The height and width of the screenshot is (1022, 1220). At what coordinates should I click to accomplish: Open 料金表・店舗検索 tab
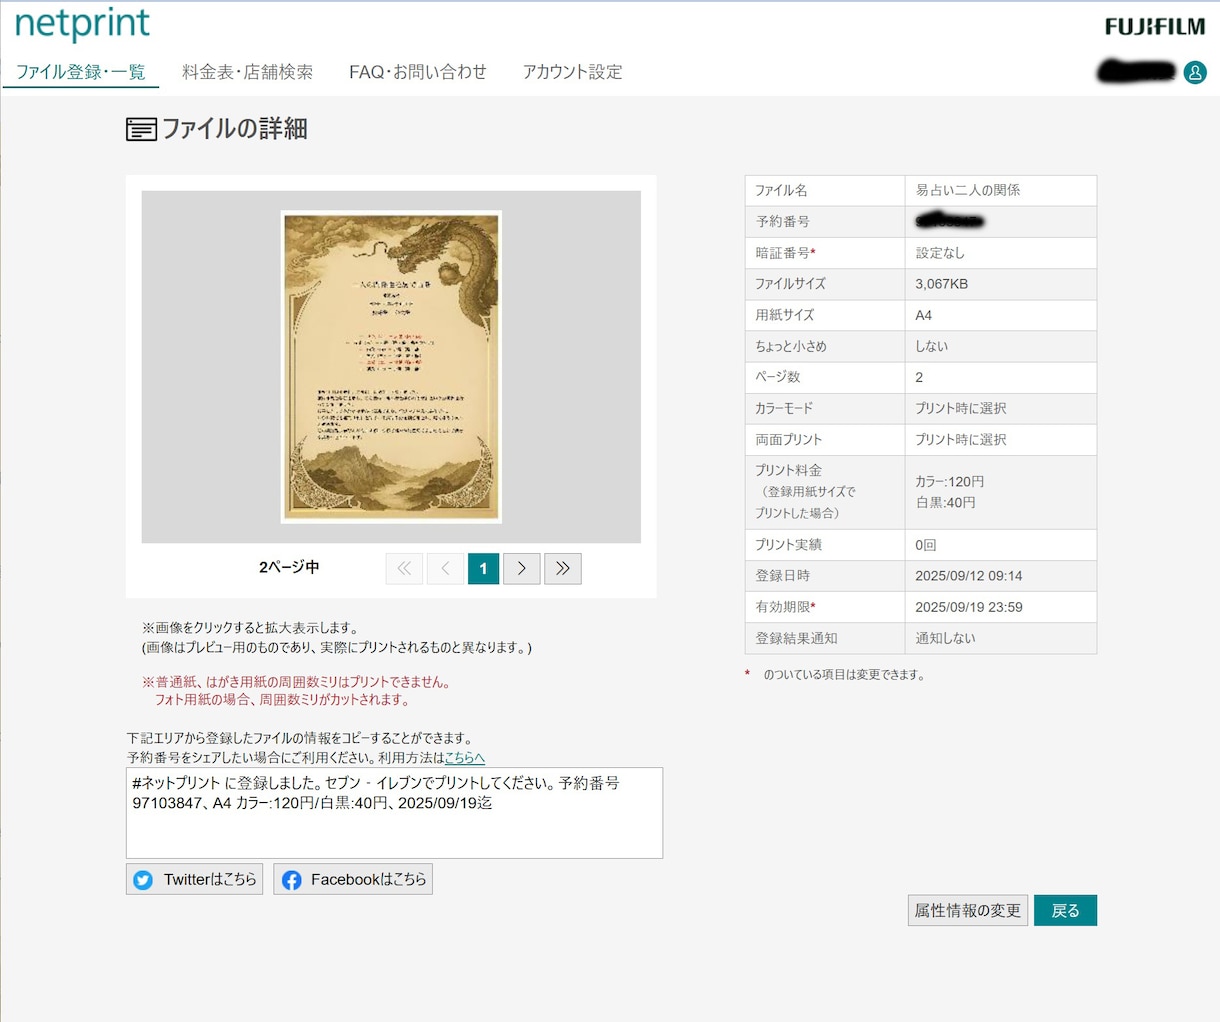[248, 72]
